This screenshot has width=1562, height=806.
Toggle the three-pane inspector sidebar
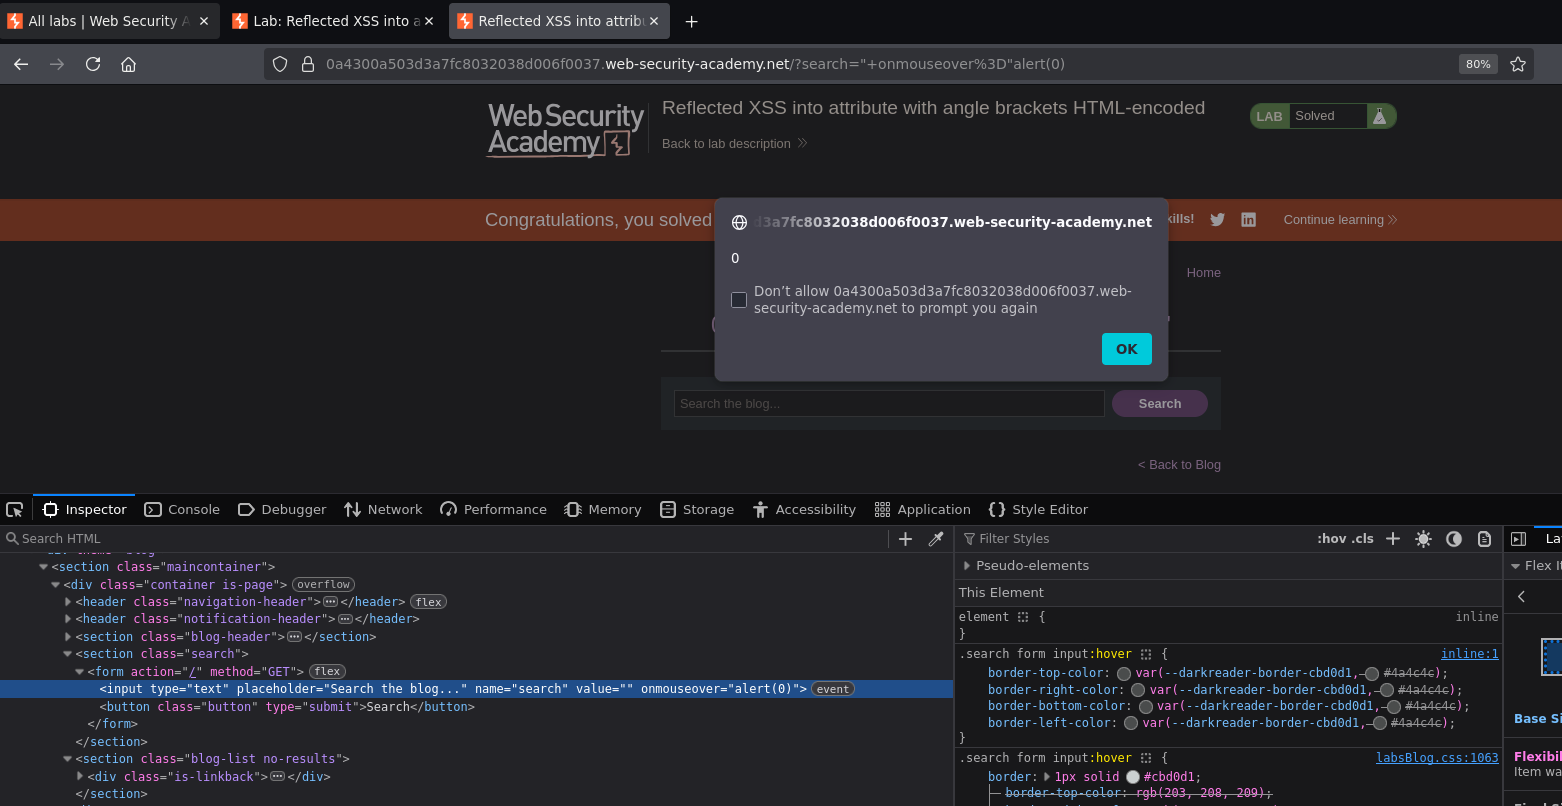(1518, 539)
